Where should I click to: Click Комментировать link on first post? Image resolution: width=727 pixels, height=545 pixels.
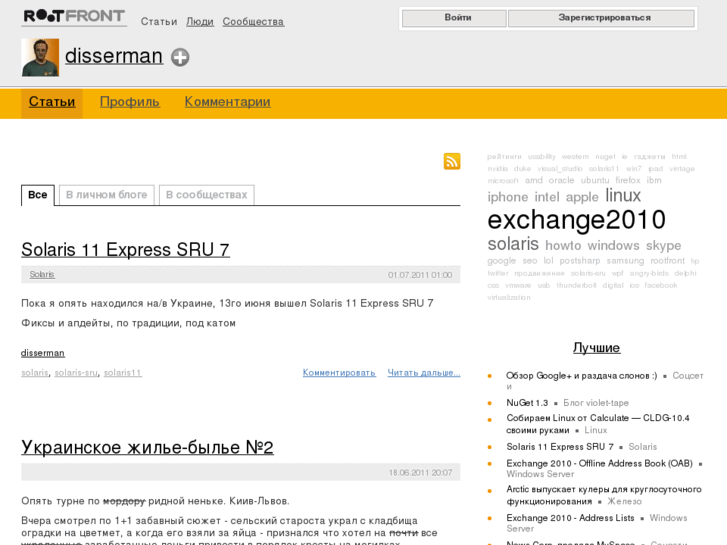[x=339, y=372]
